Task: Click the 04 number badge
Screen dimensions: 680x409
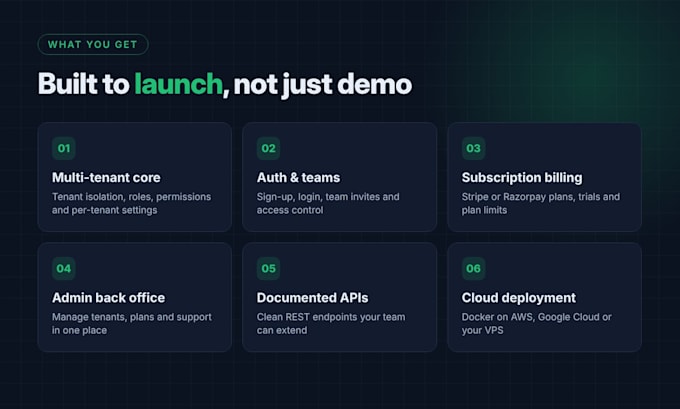Action: (x=64, y=268)
